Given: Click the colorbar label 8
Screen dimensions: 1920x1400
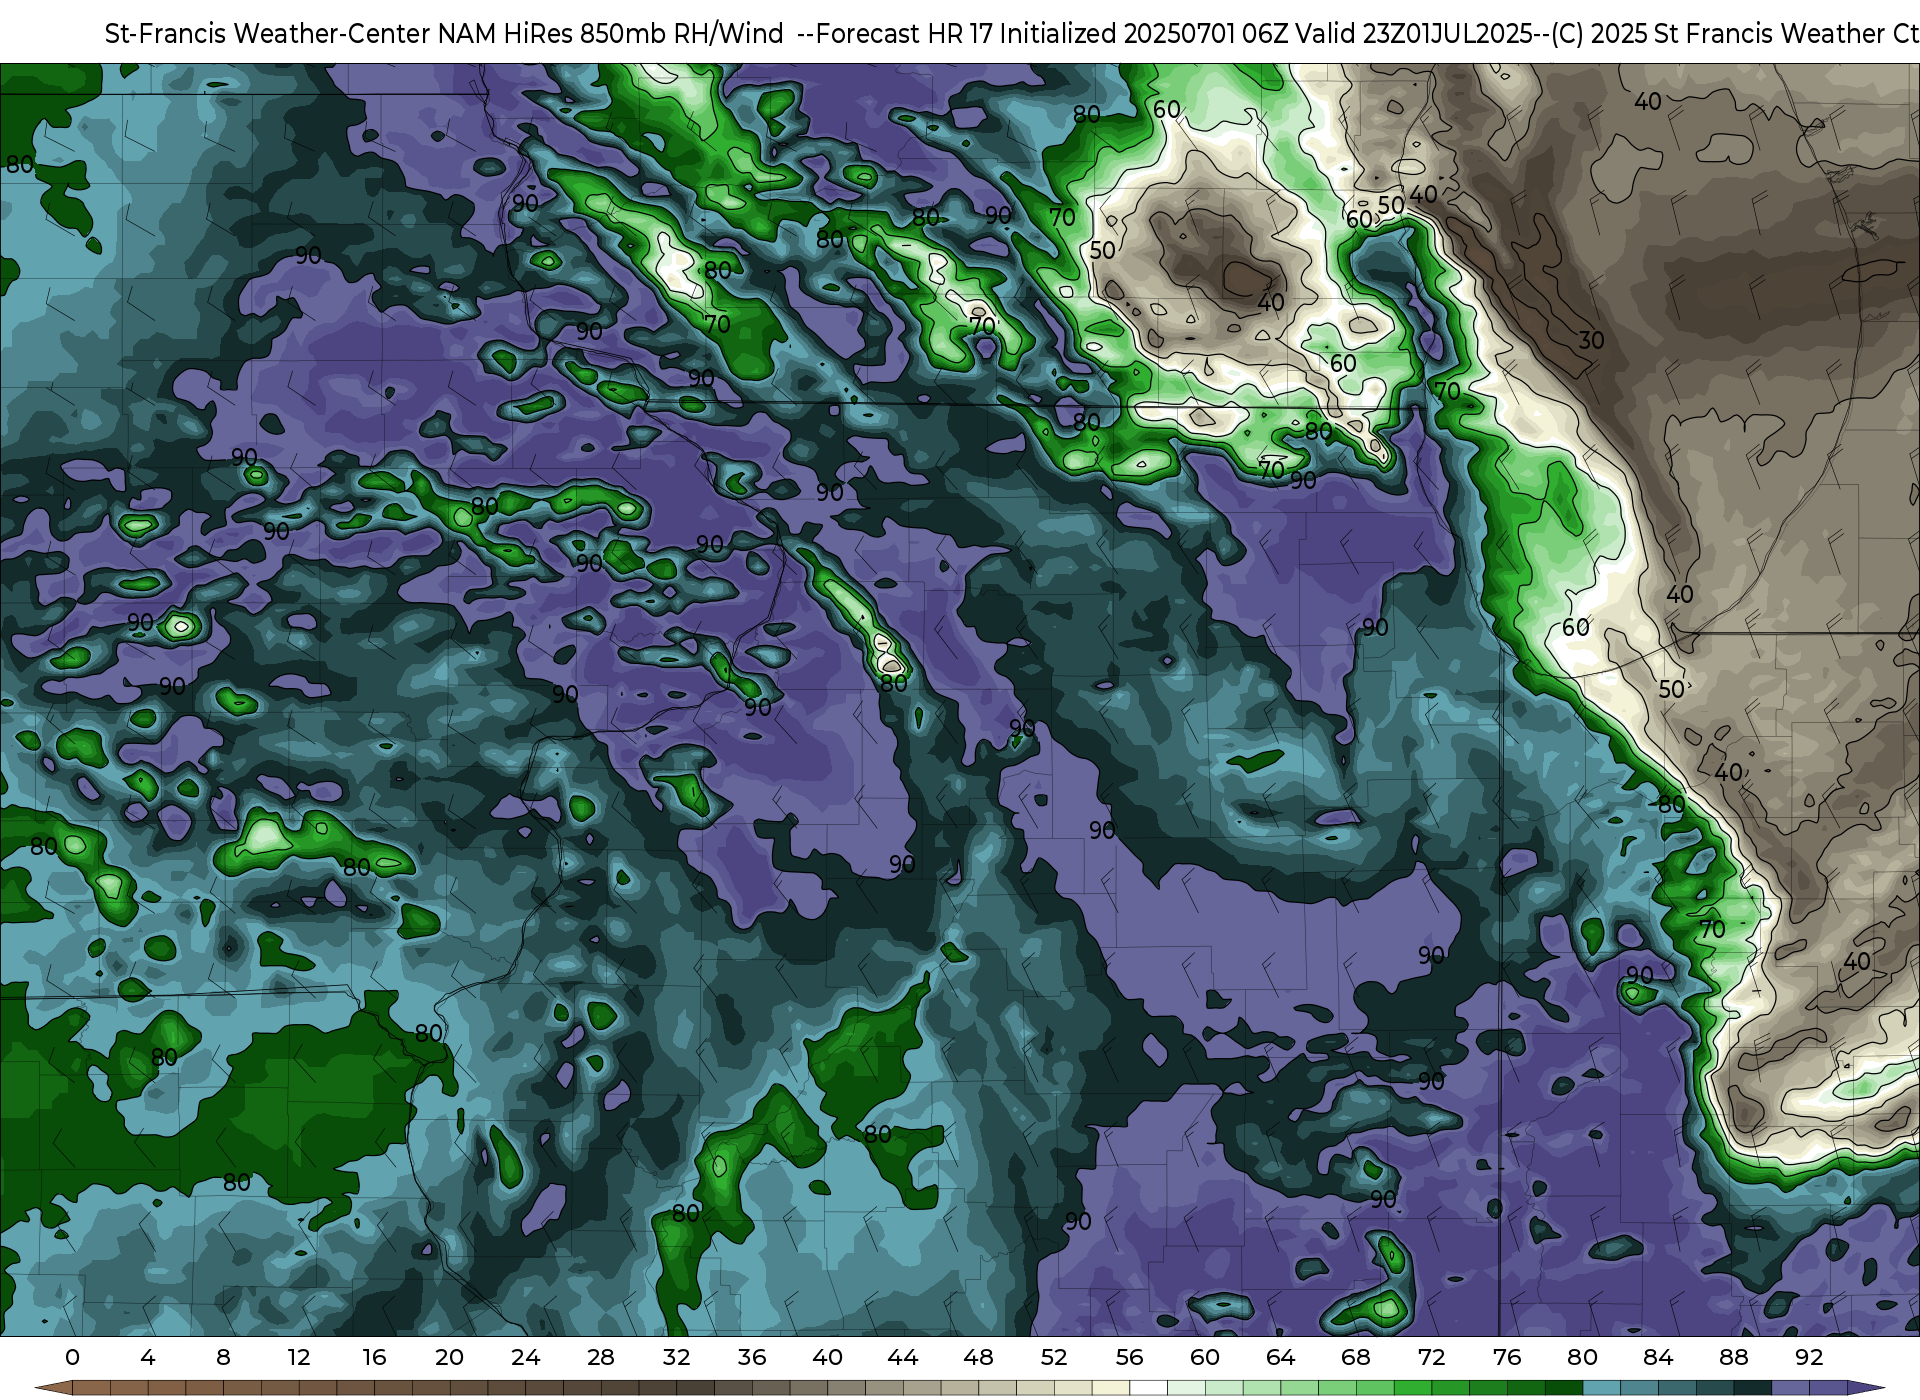Looking at the screenshot, I should coord(223,1357).
